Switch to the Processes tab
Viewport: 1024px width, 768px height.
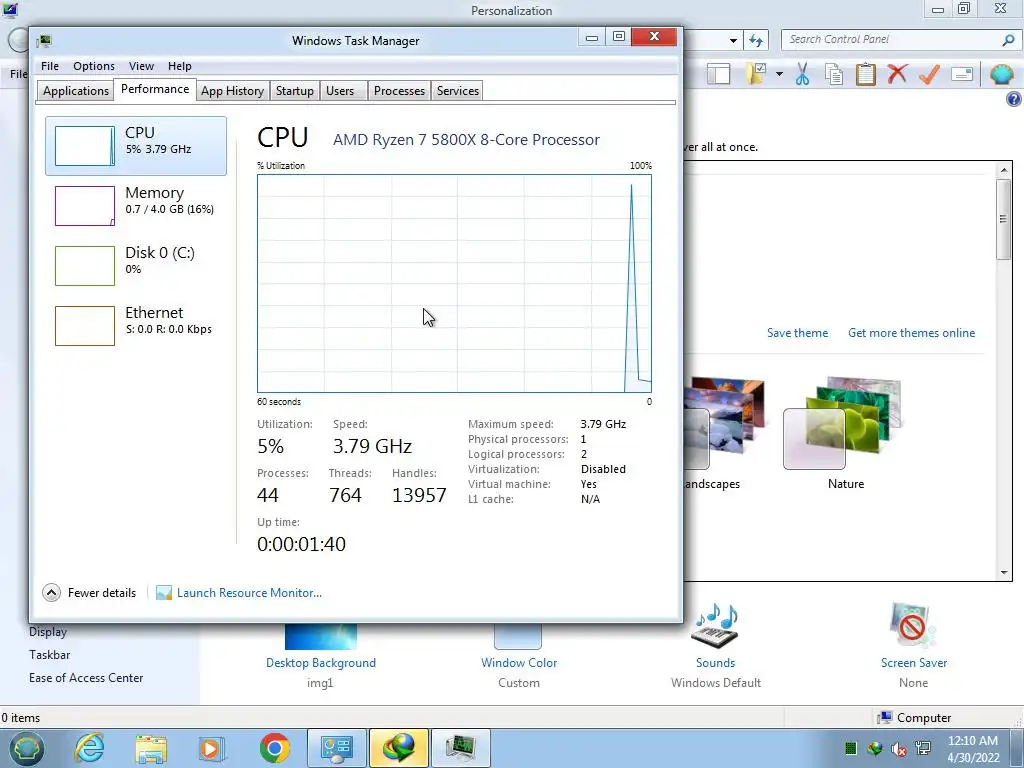[399, 91]
